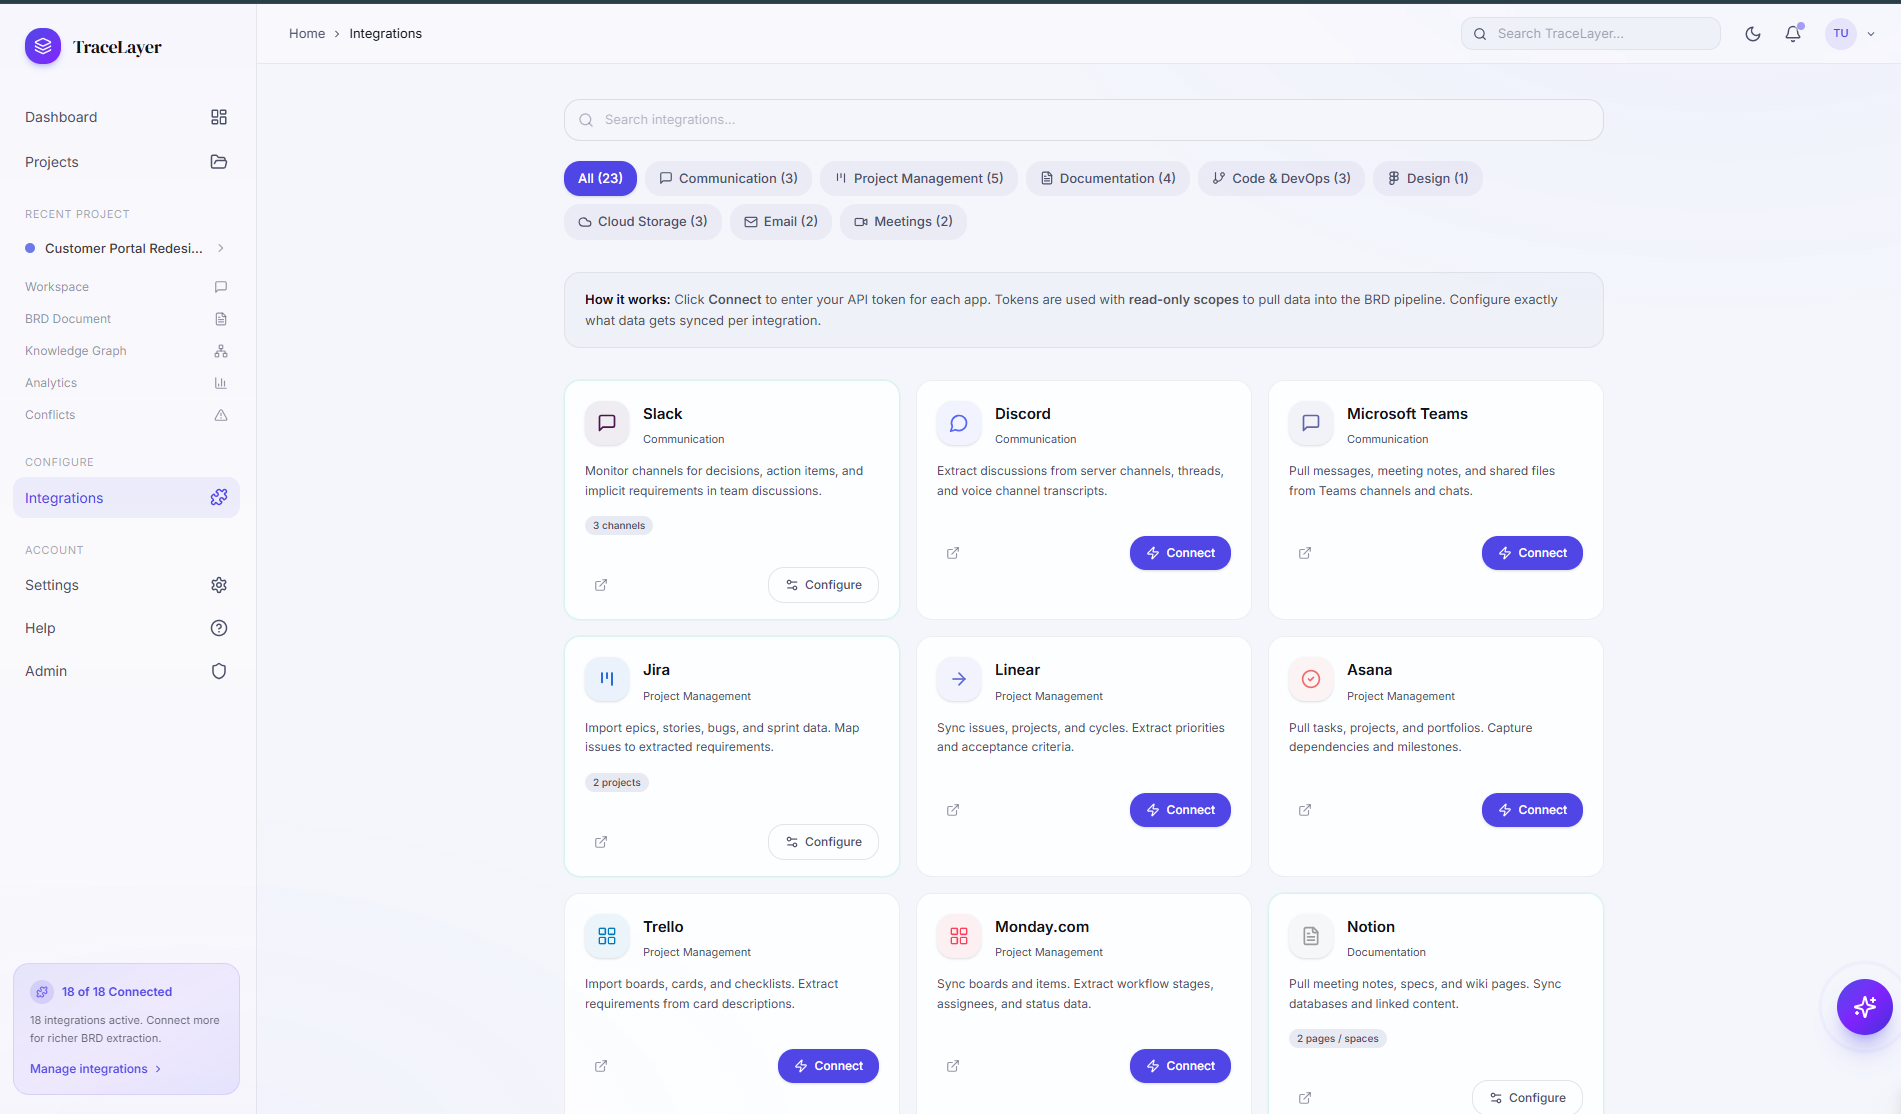Open the notifications bell
Image resolution: width=1901 pixels, height=1114 pixels.
pos(1793,34)
